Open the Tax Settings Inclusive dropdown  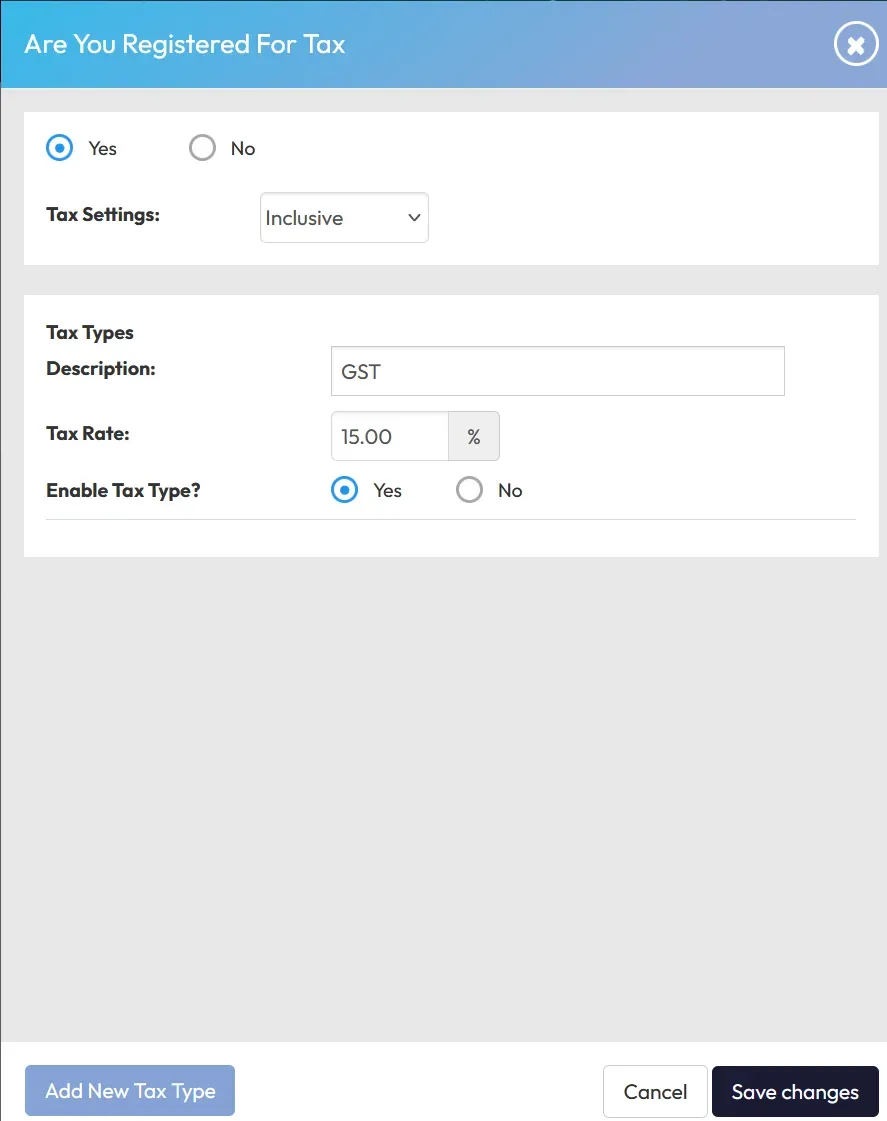[x=343, y=218]
